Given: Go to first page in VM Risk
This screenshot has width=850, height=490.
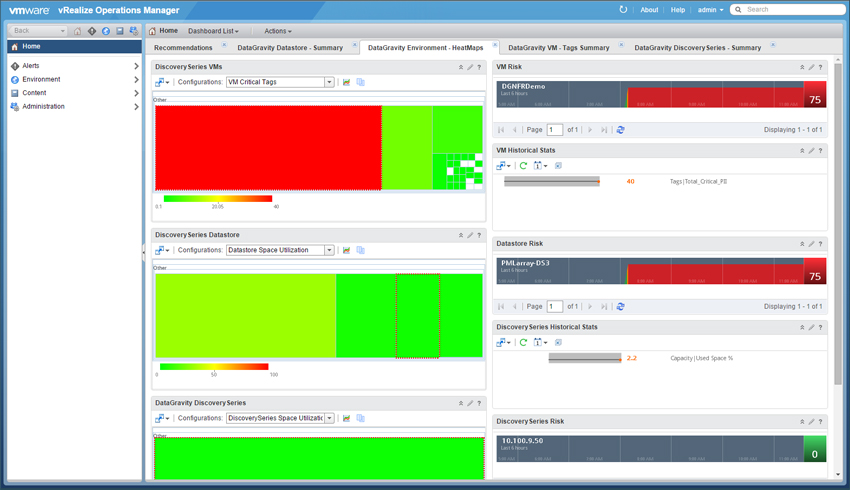Looking at the screenshot, I should click(501, 130).
